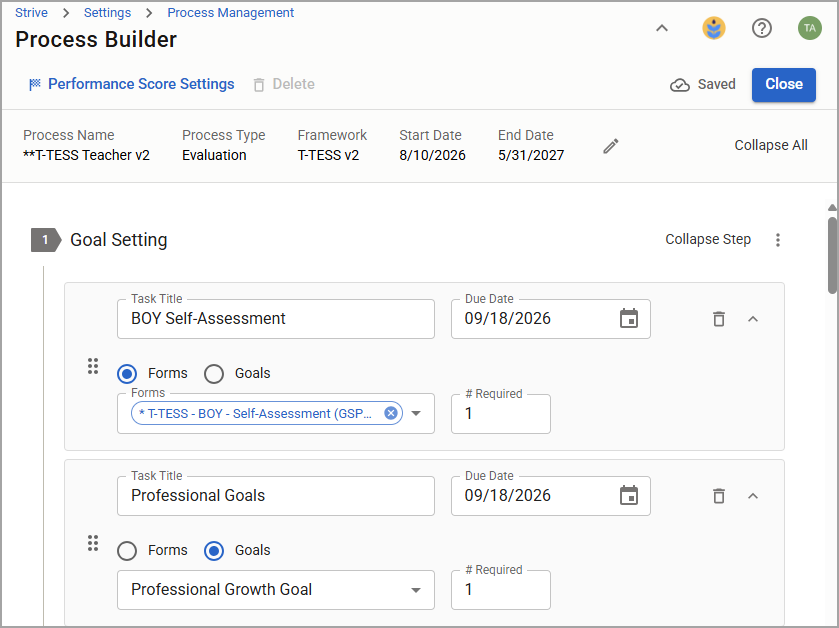Remove the T-TESS BOY Self-Assessment form chip
Image resolution: width=839 pixels, height=628 pixels.
[391, 413]
